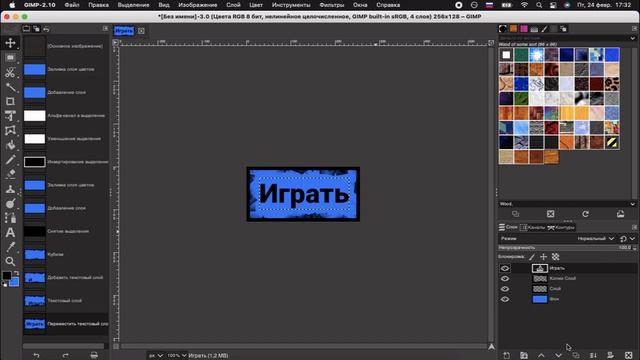Expand the Wood tag assignment dropdown
The image size is (640, 360).
pos(633,204)
